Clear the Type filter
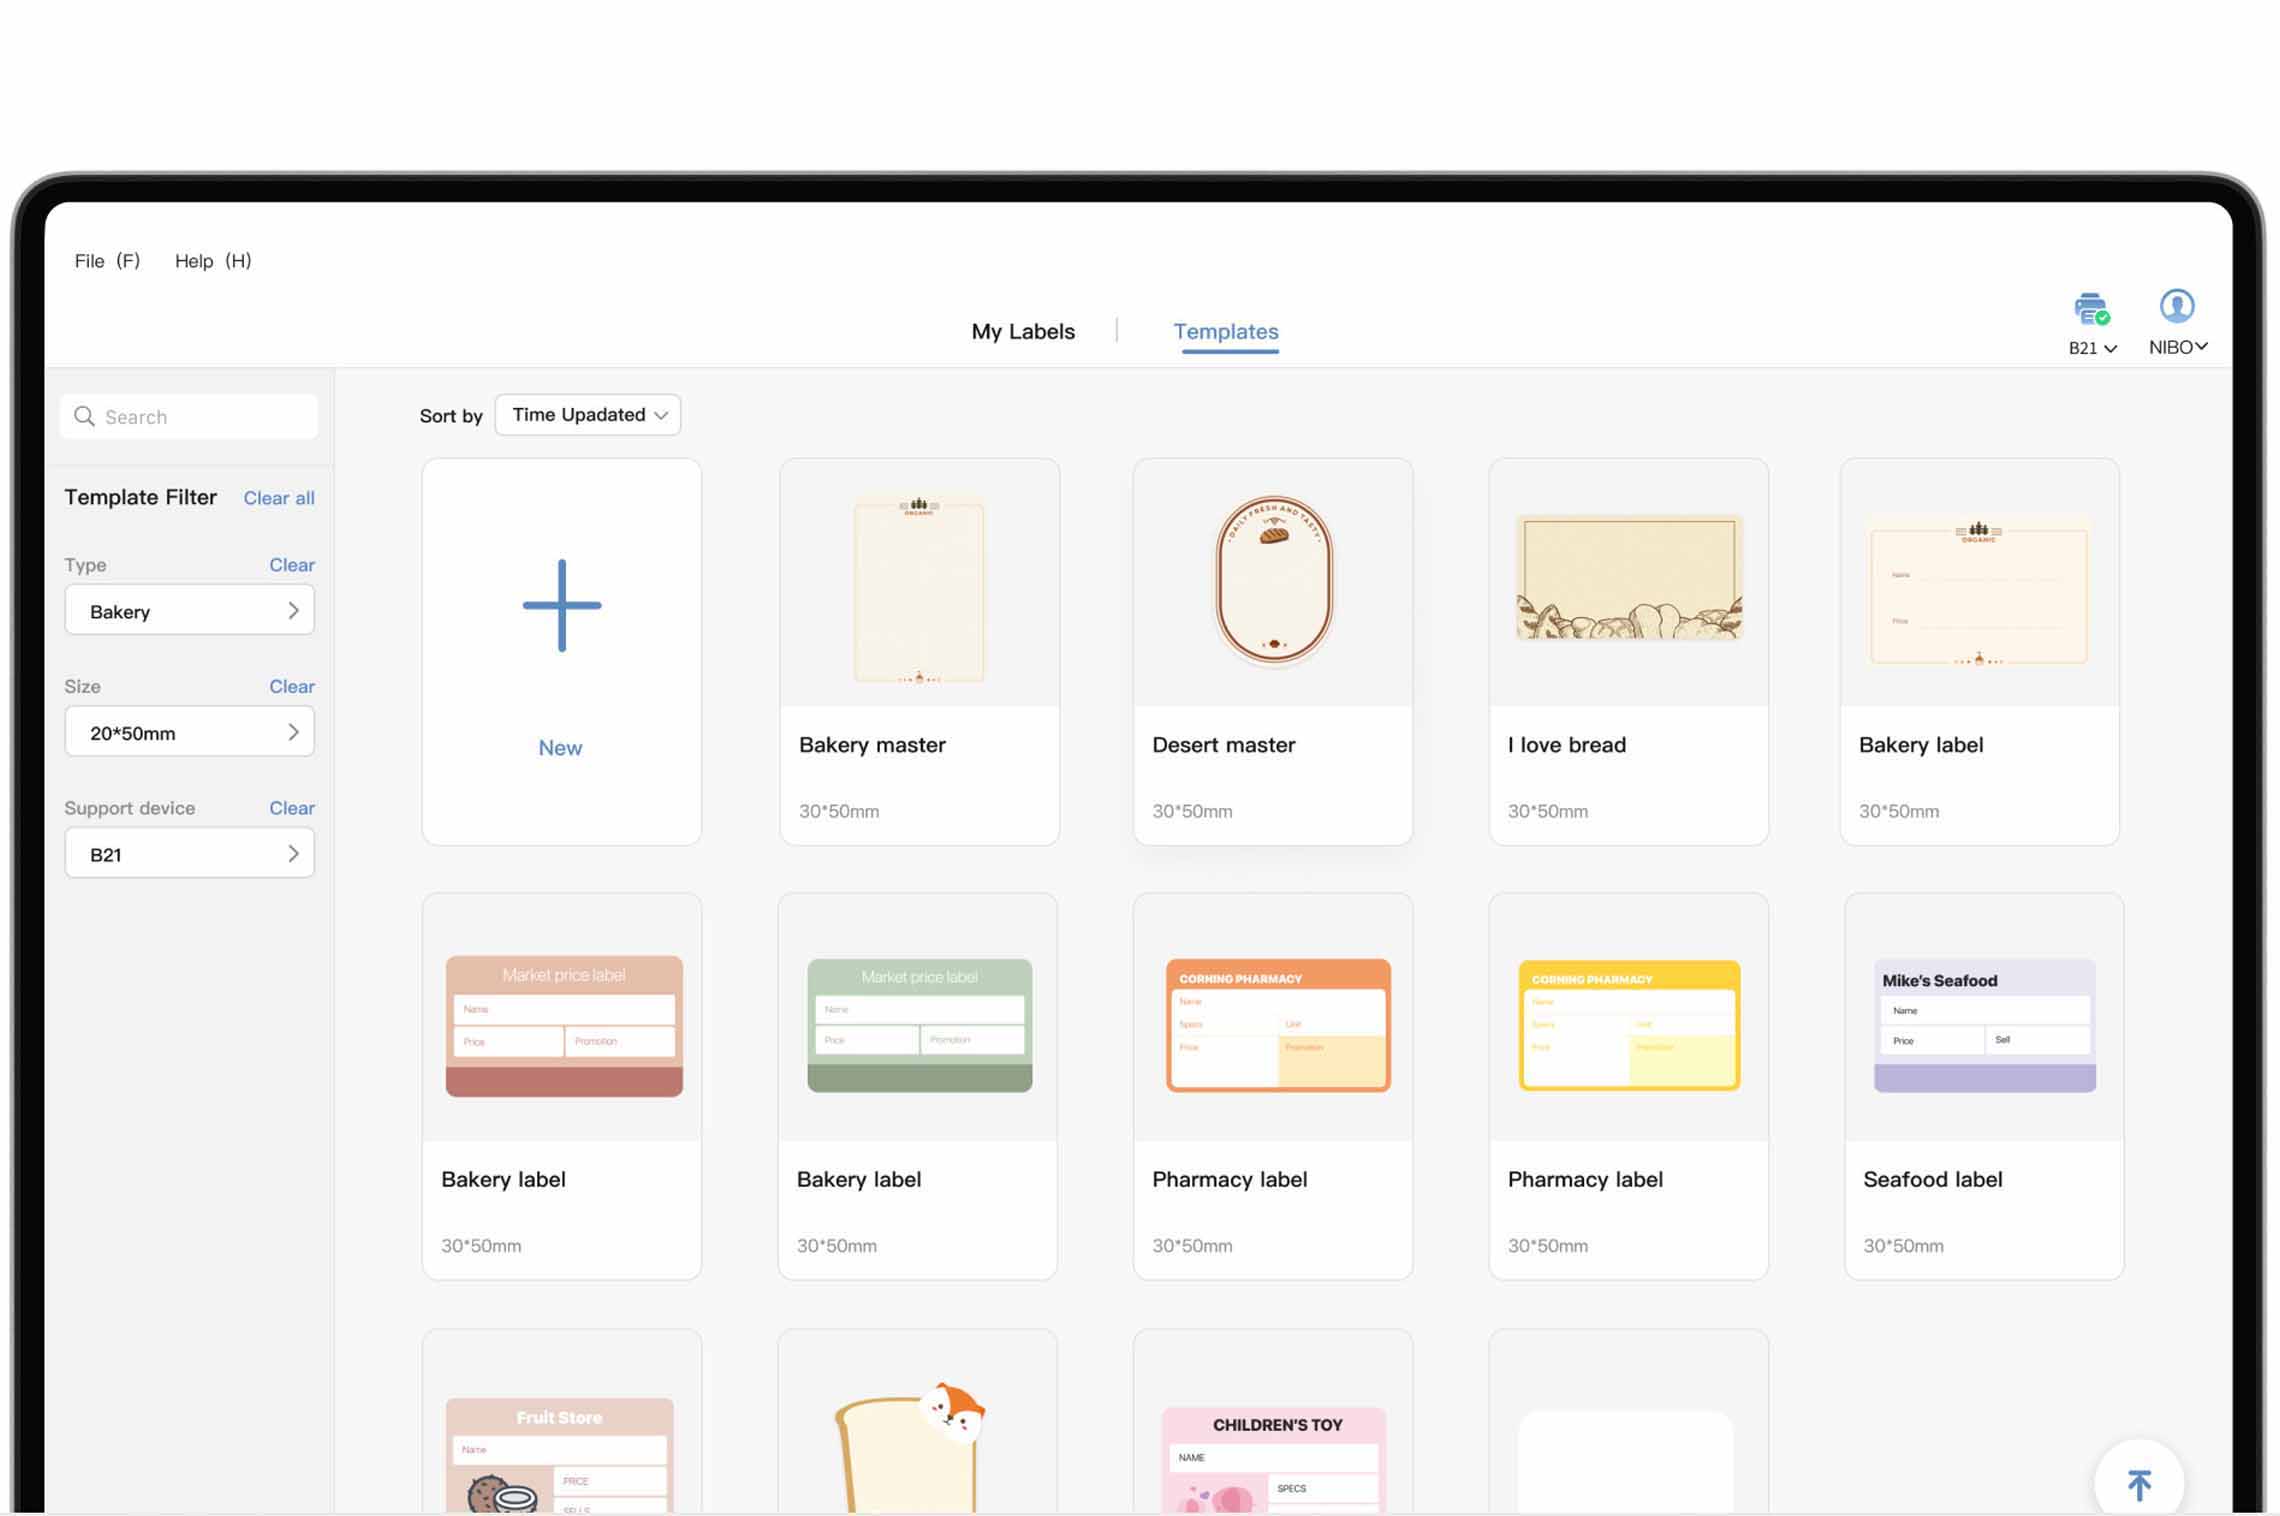Viewport: 2280px width, 1516px height. 292,565
